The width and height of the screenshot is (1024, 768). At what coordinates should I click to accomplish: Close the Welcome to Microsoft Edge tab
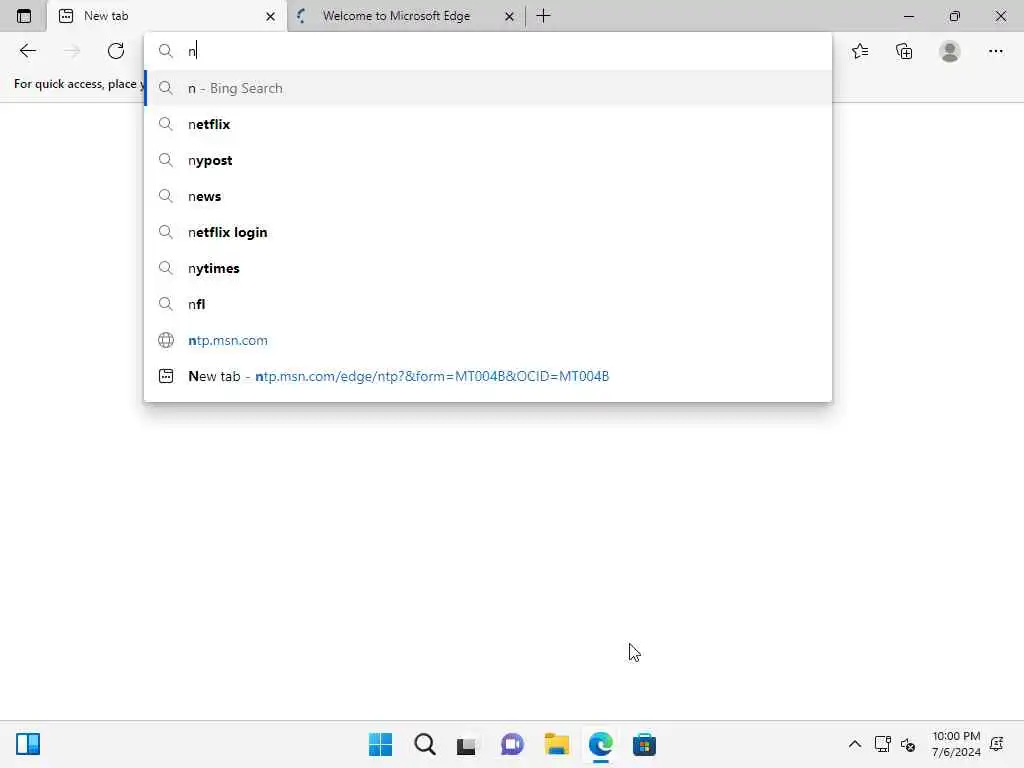click(509, 16)
